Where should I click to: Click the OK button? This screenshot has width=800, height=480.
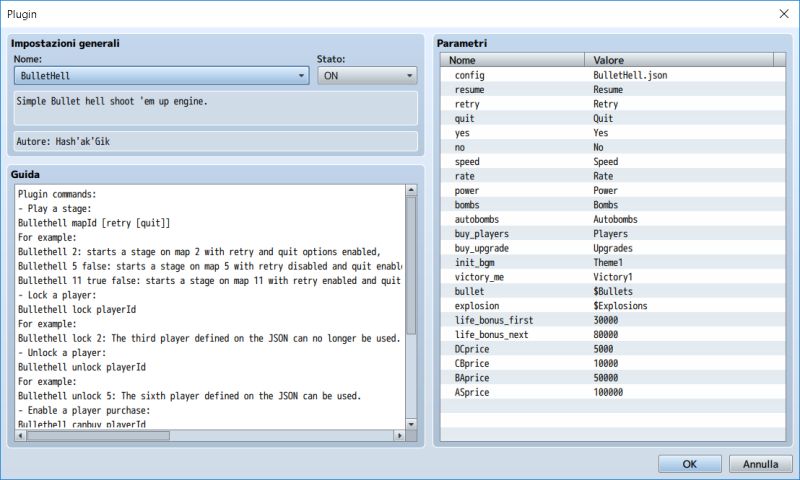coord(689,464)
